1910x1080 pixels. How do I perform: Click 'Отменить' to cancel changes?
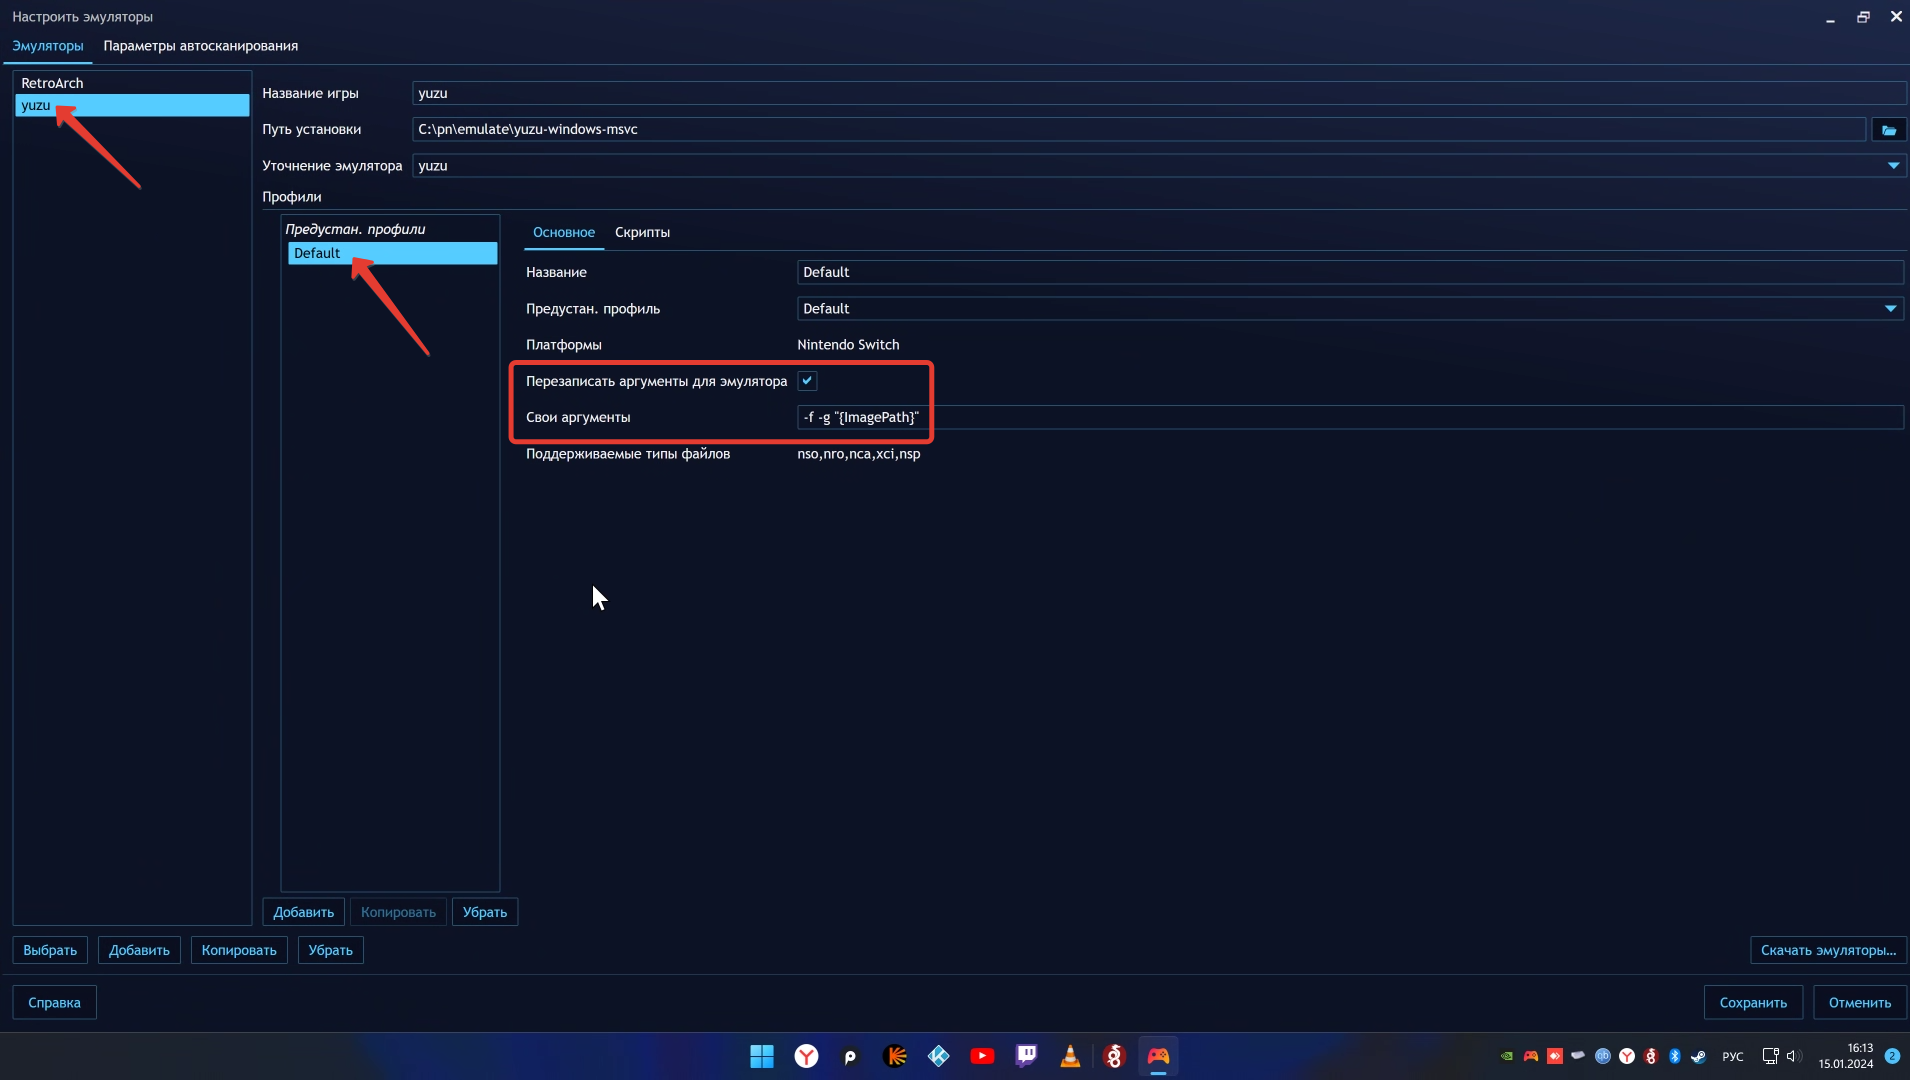(x=1860, y=1002)
